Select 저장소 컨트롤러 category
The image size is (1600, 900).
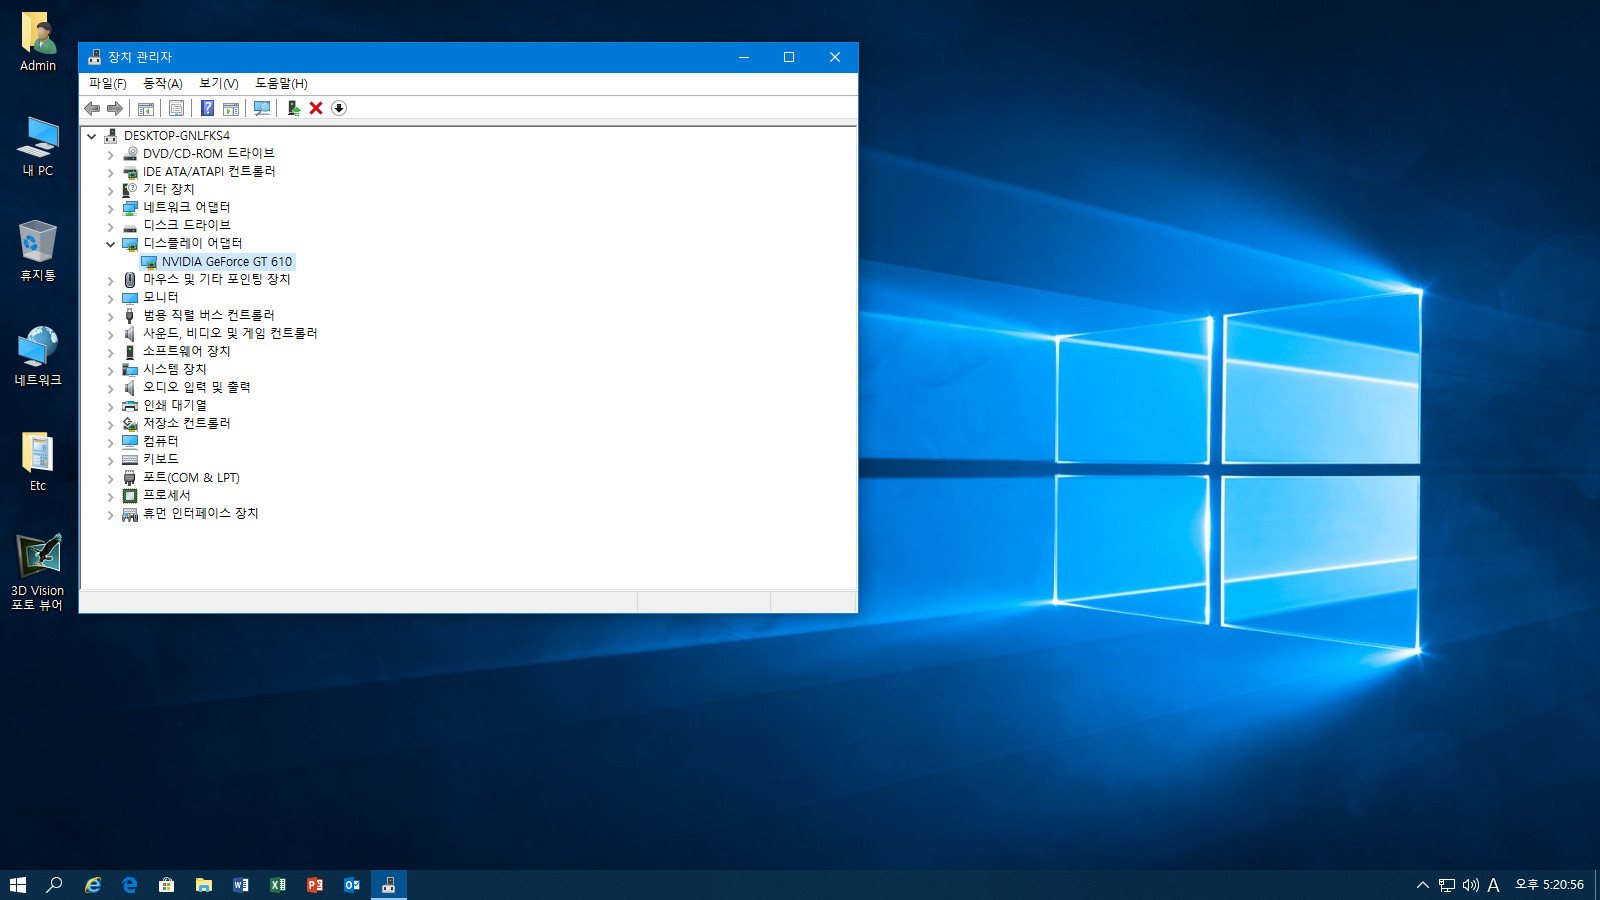(186, 424)
